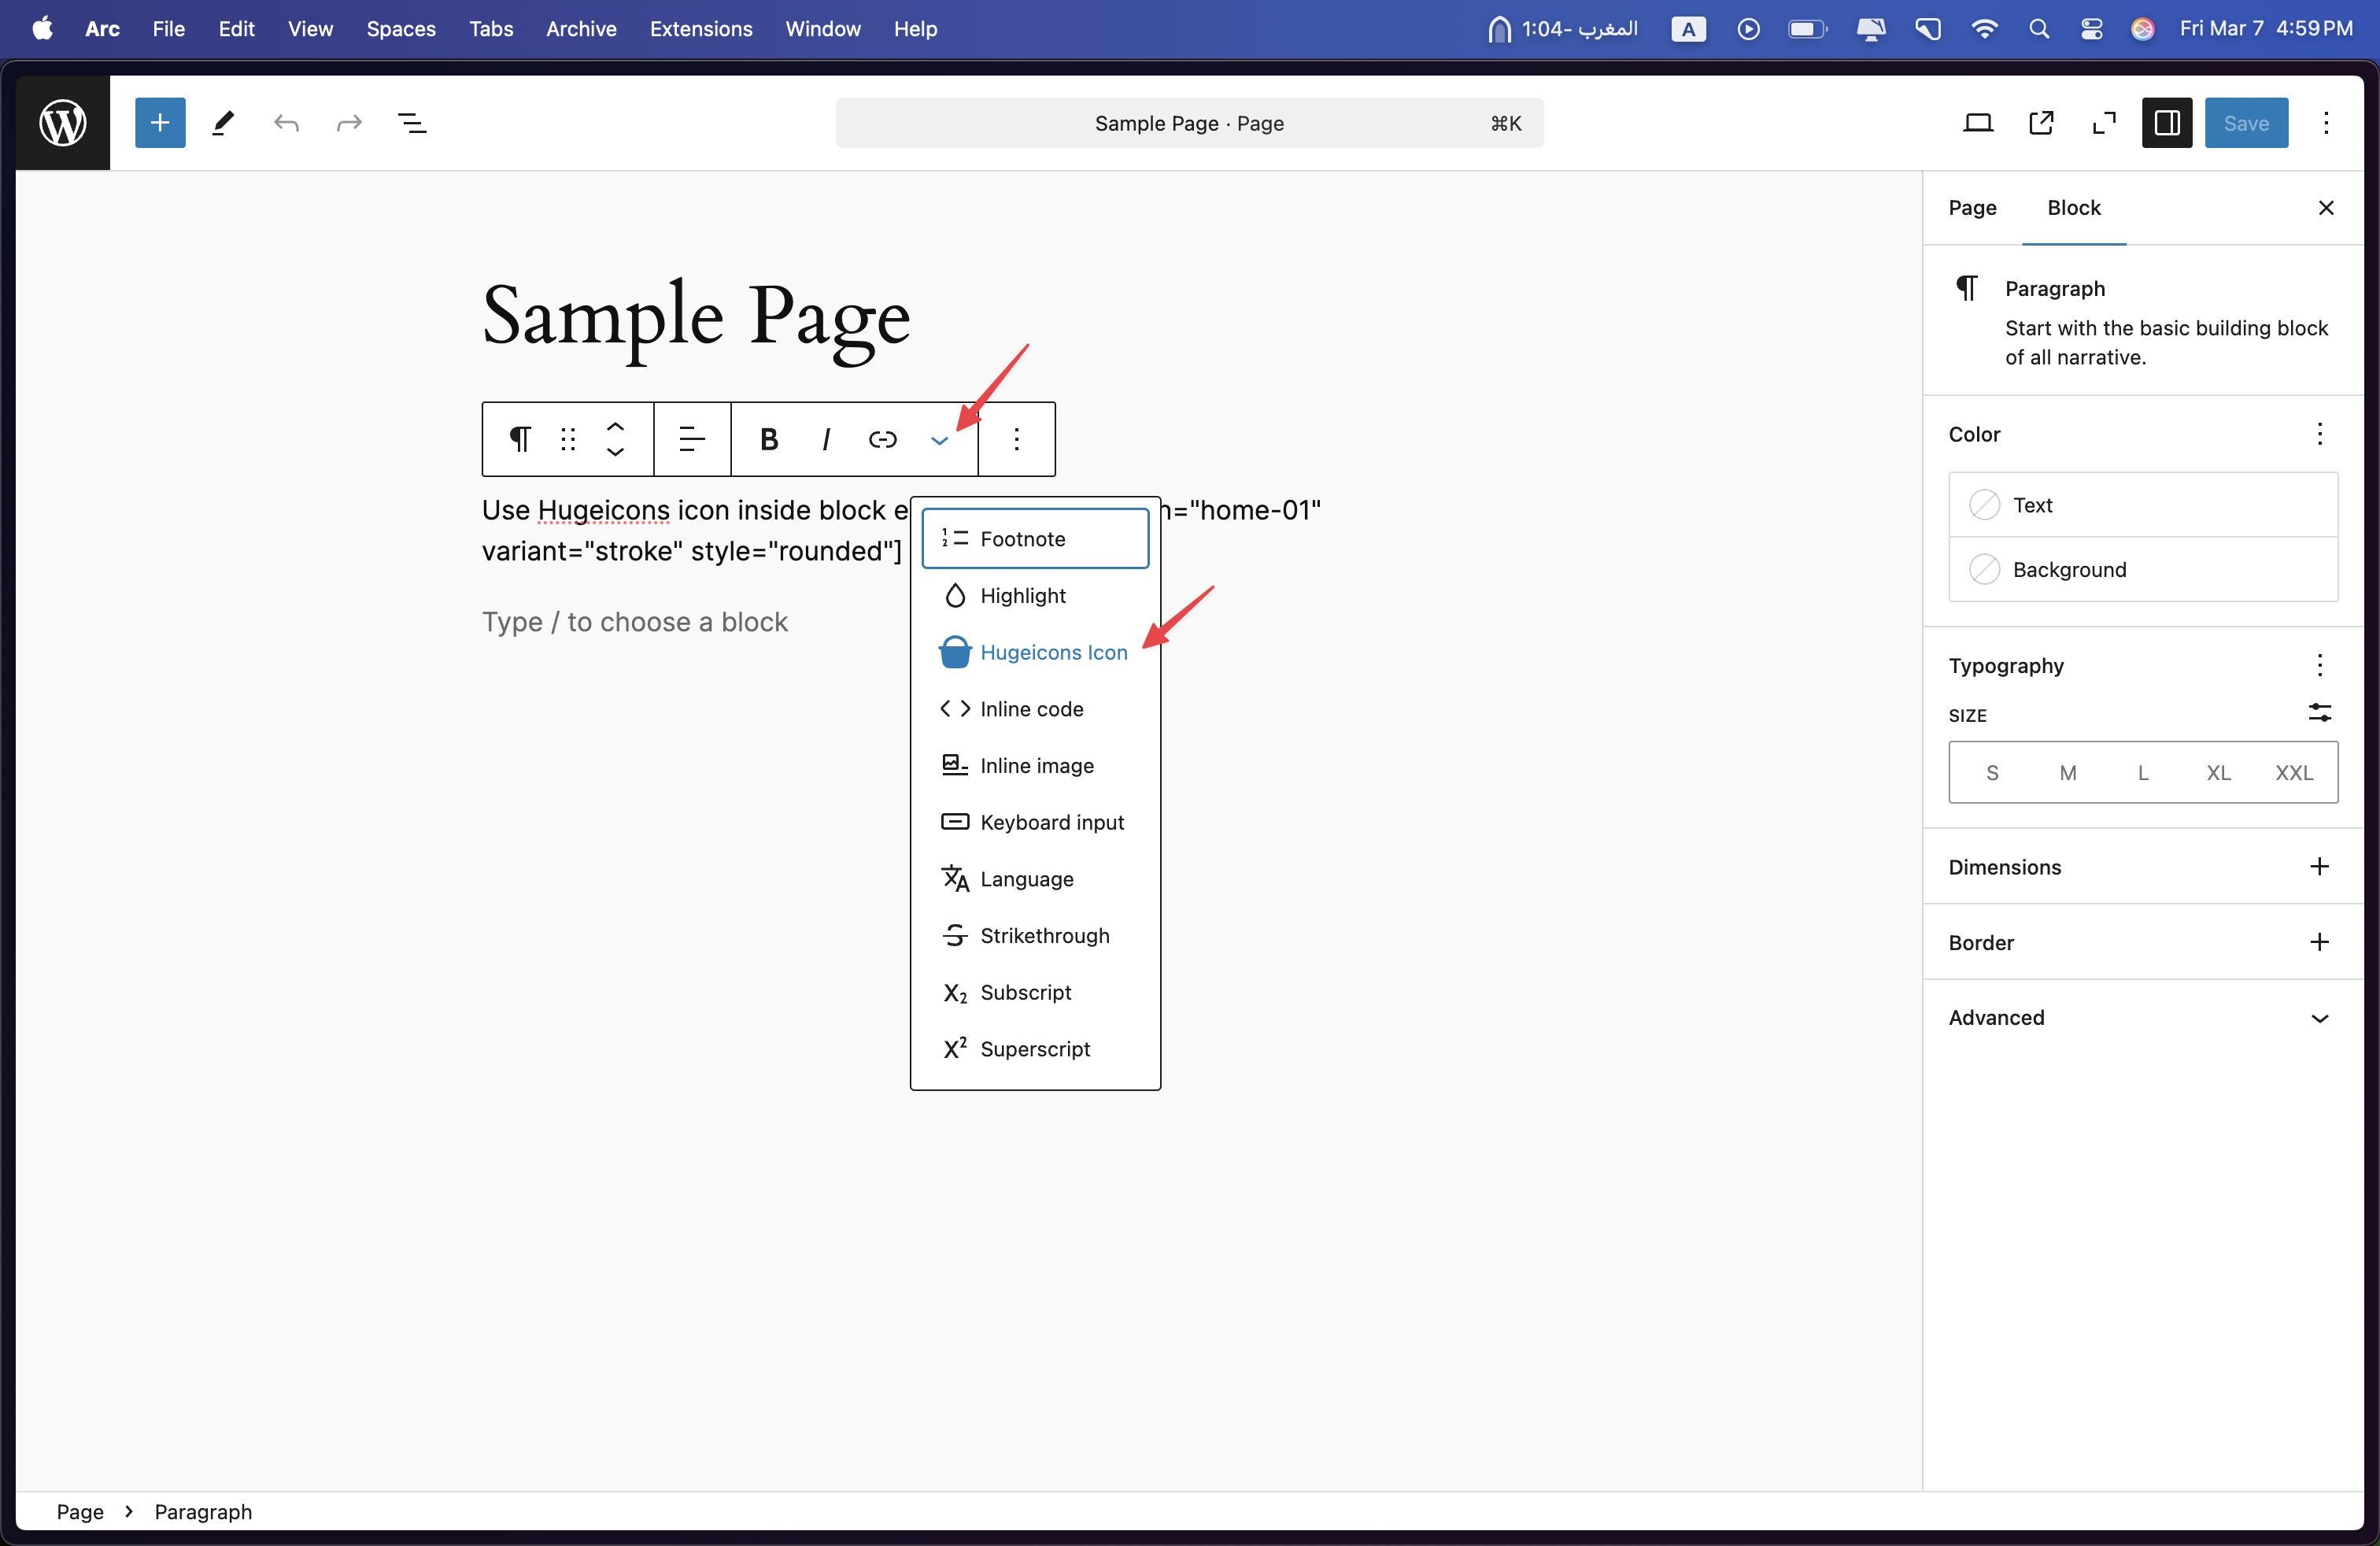
Task: Switch to the Page tab
Action: coord(1972,208)
